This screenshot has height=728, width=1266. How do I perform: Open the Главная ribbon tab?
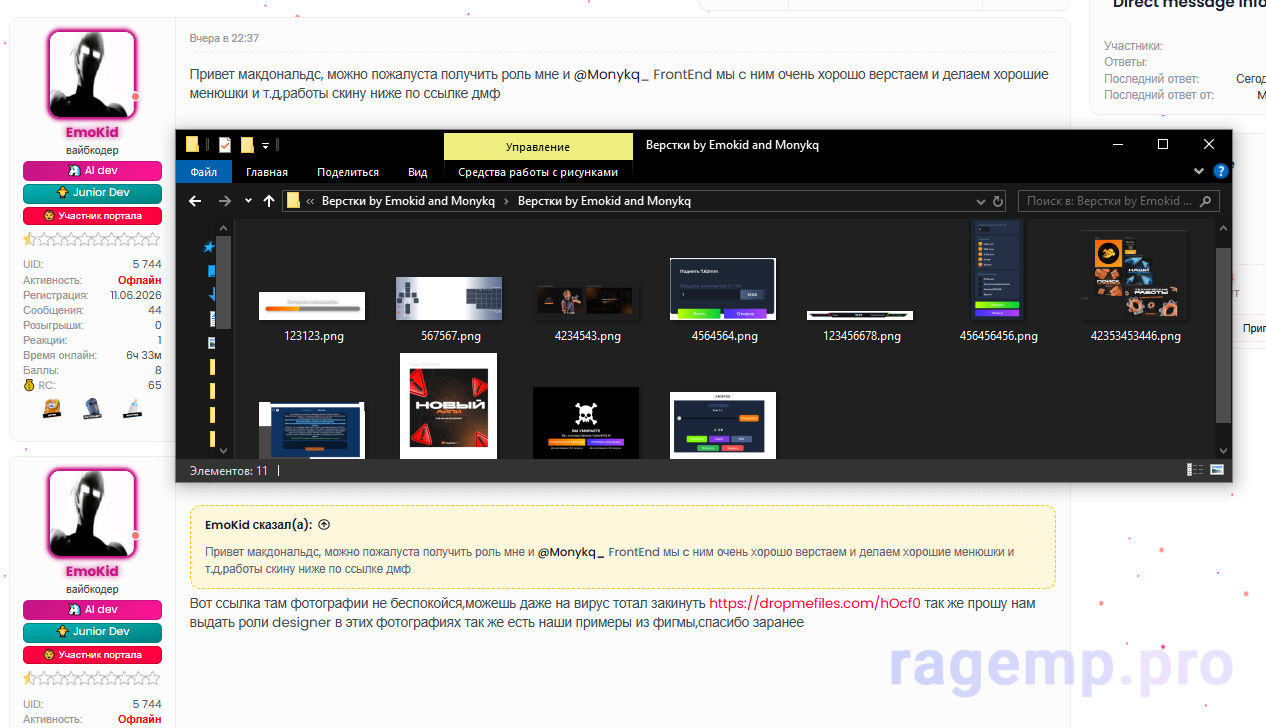pyautogui.click(x=267, y=172)
